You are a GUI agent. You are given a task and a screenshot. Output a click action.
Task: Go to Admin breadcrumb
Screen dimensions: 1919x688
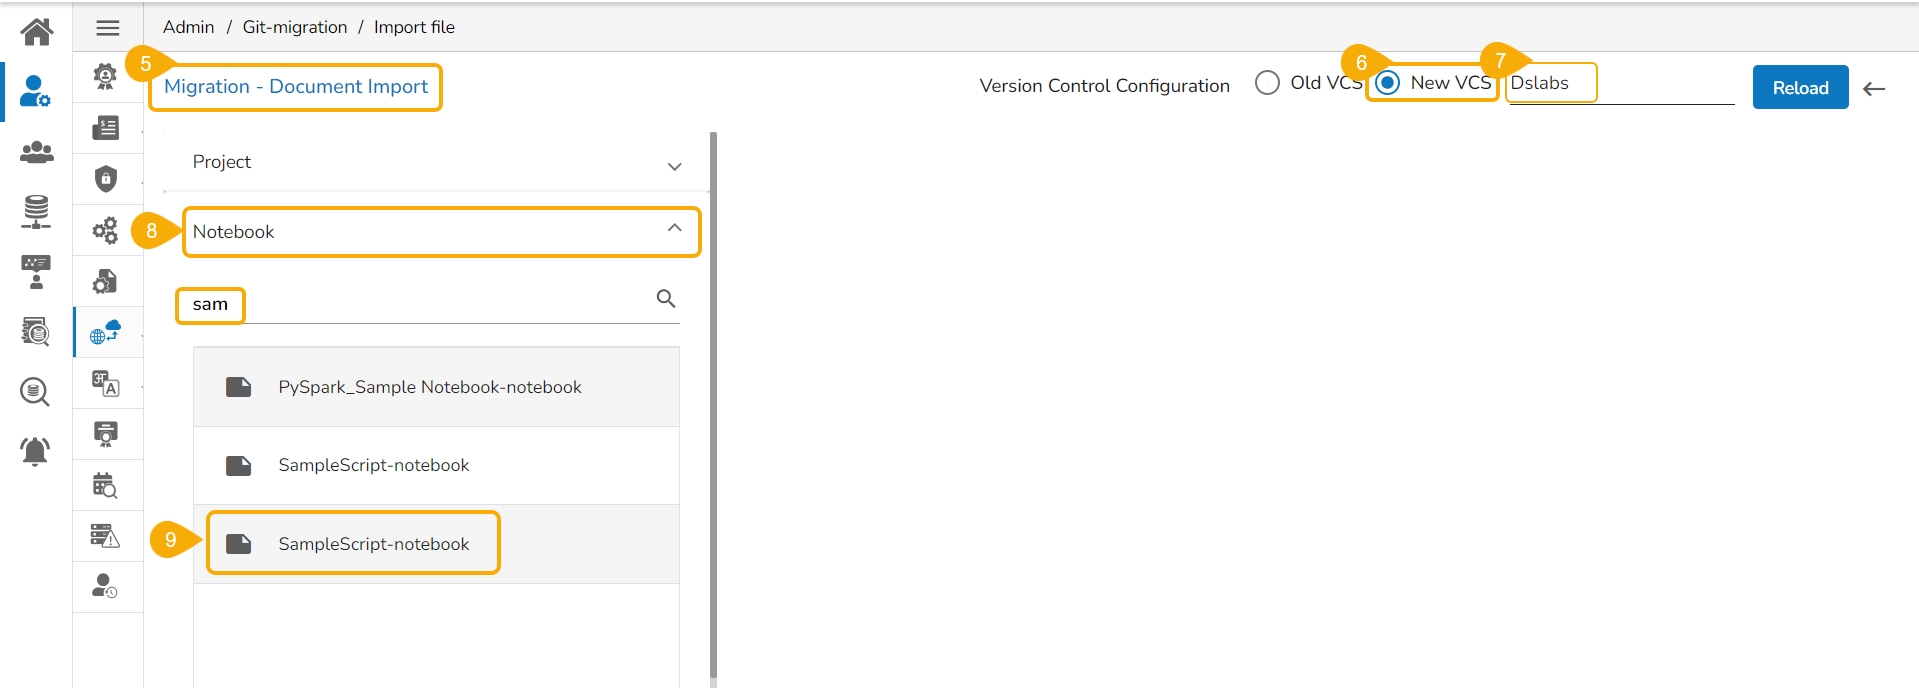click(x=188, y=27)
